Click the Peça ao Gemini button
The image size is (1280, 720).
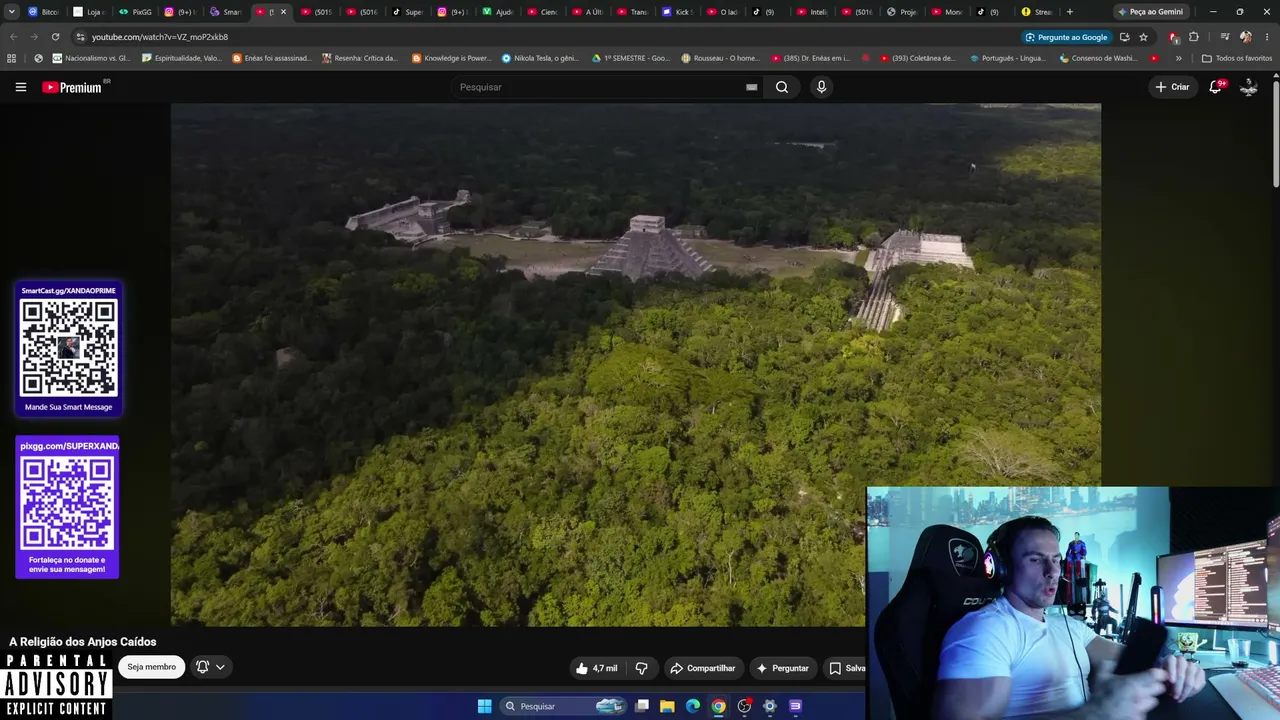click(1151, 12)
